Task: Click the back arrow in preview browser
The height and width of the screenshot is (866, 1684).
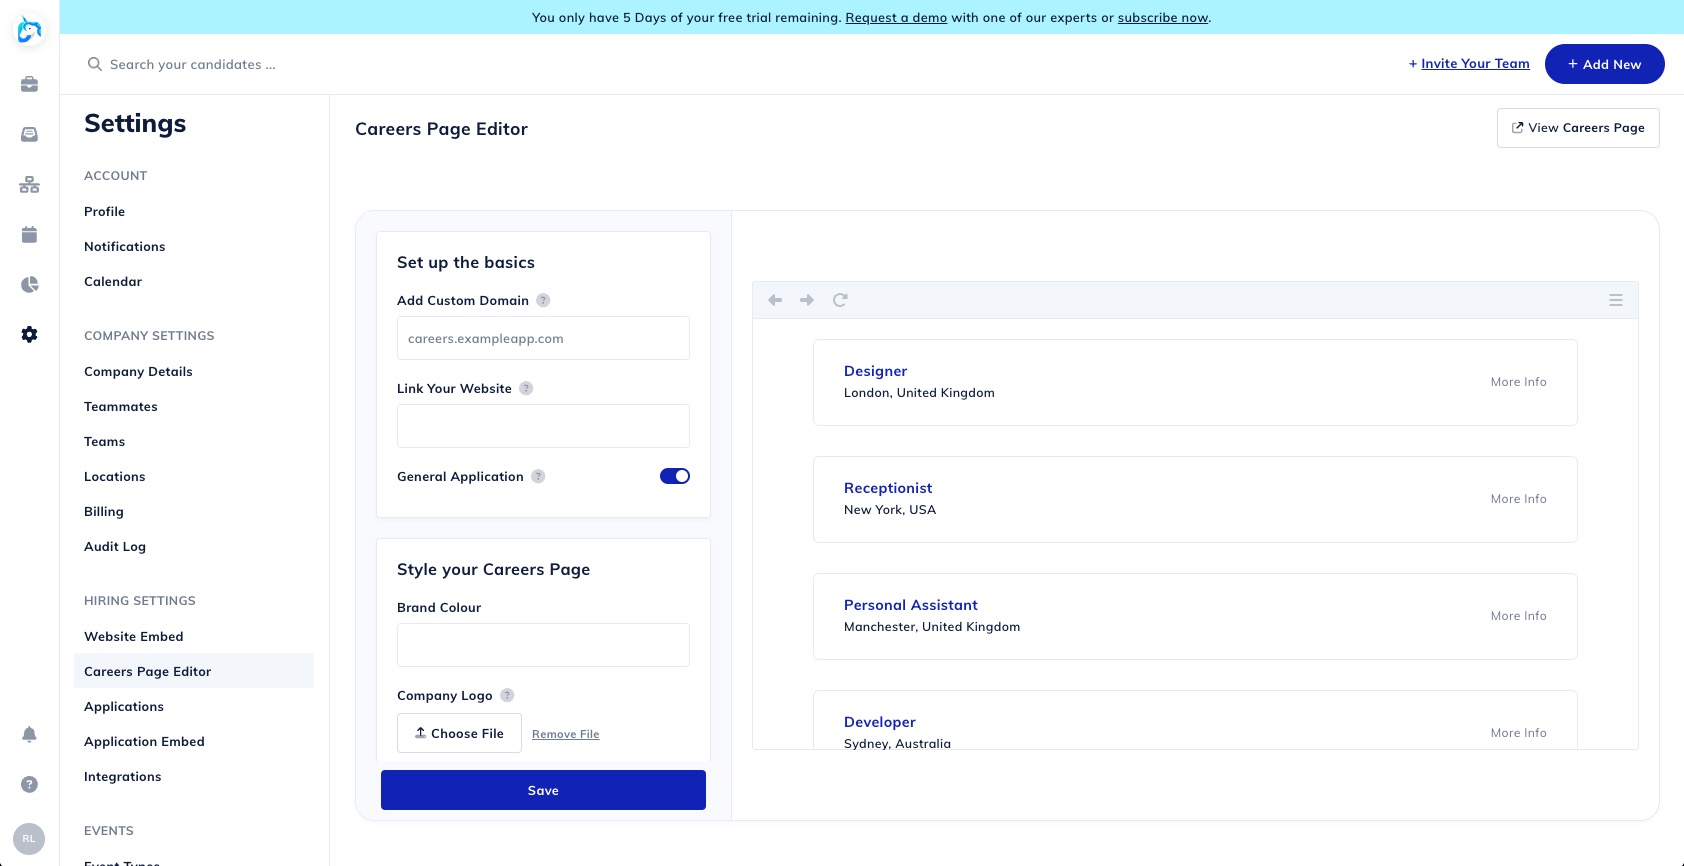Action: pyautogui.click(x=775, y=300)
